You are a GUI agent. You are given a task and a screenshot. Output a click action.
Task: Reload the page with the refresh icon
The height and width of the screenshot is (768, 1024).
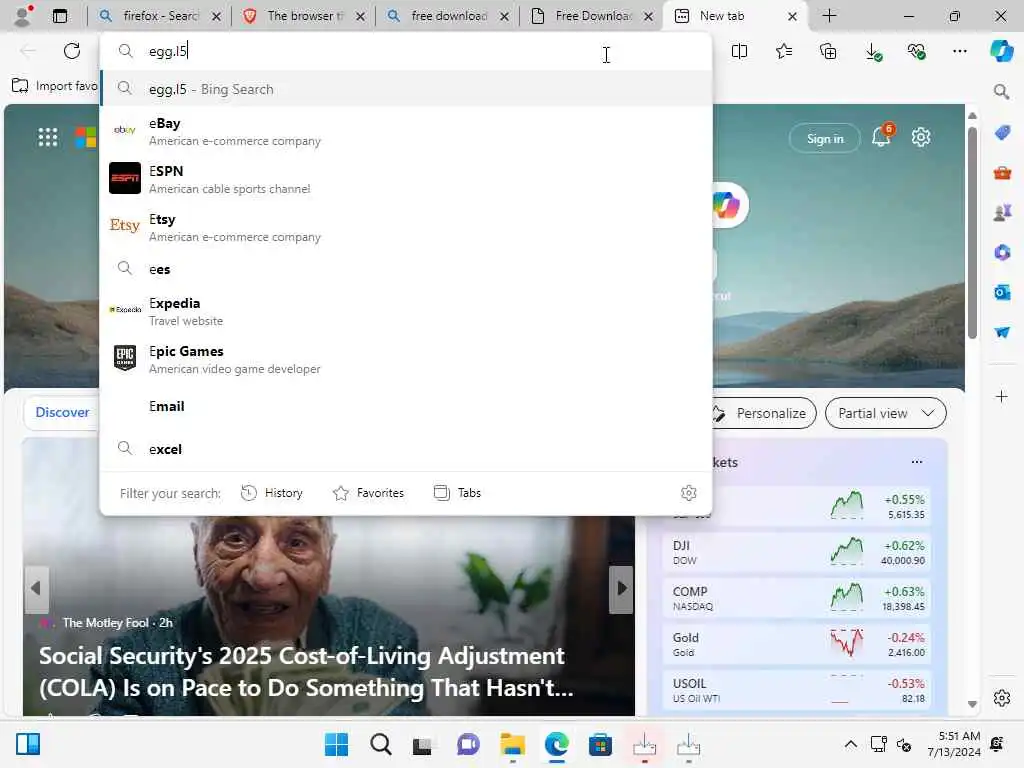72,51
